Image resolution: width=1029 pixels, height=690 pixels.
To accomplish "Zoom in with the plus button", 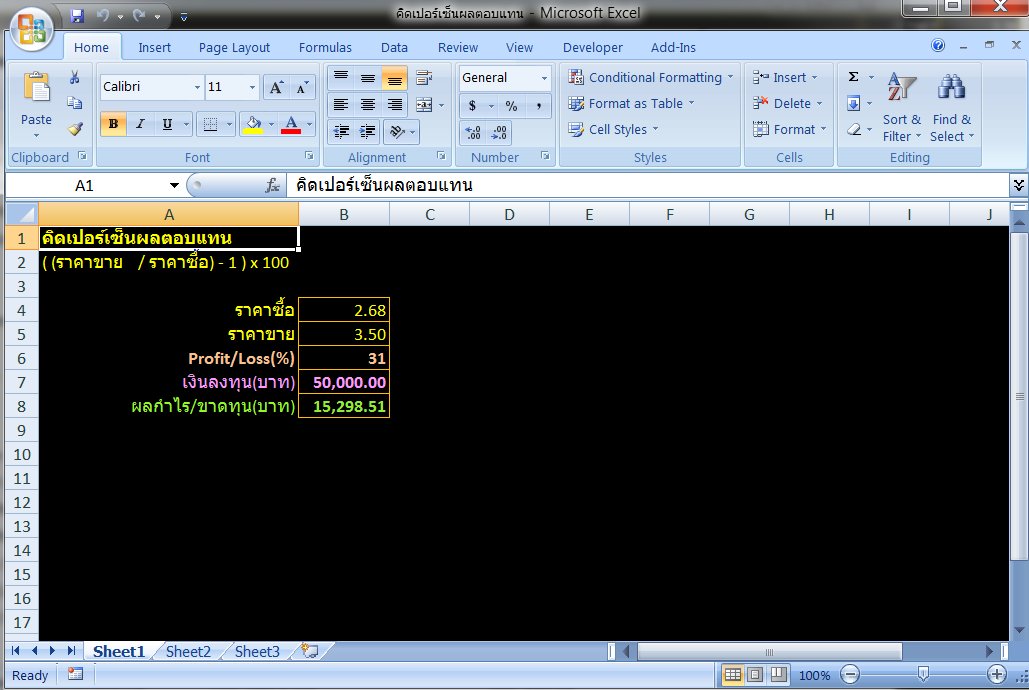I will pos(997,674).
